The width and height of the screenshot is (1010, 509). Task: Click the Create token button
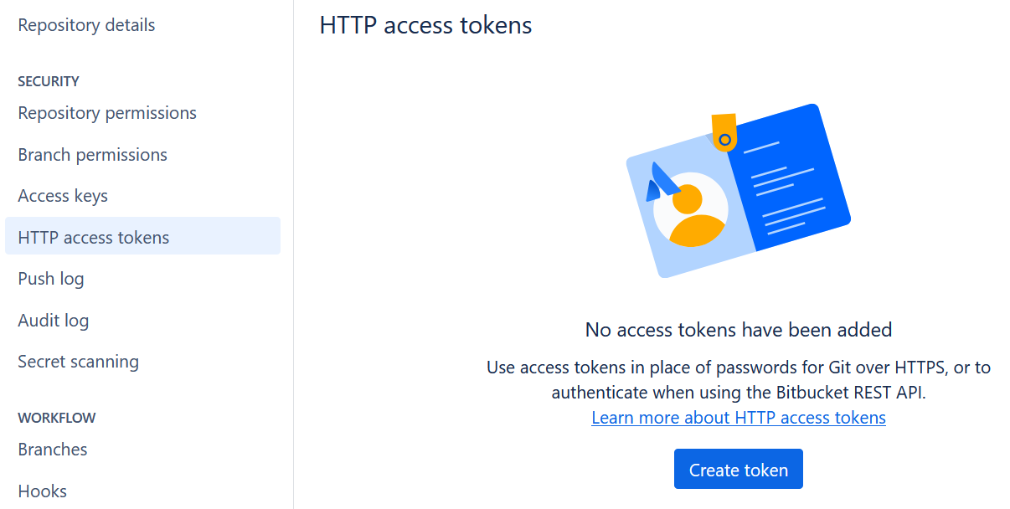738,470
